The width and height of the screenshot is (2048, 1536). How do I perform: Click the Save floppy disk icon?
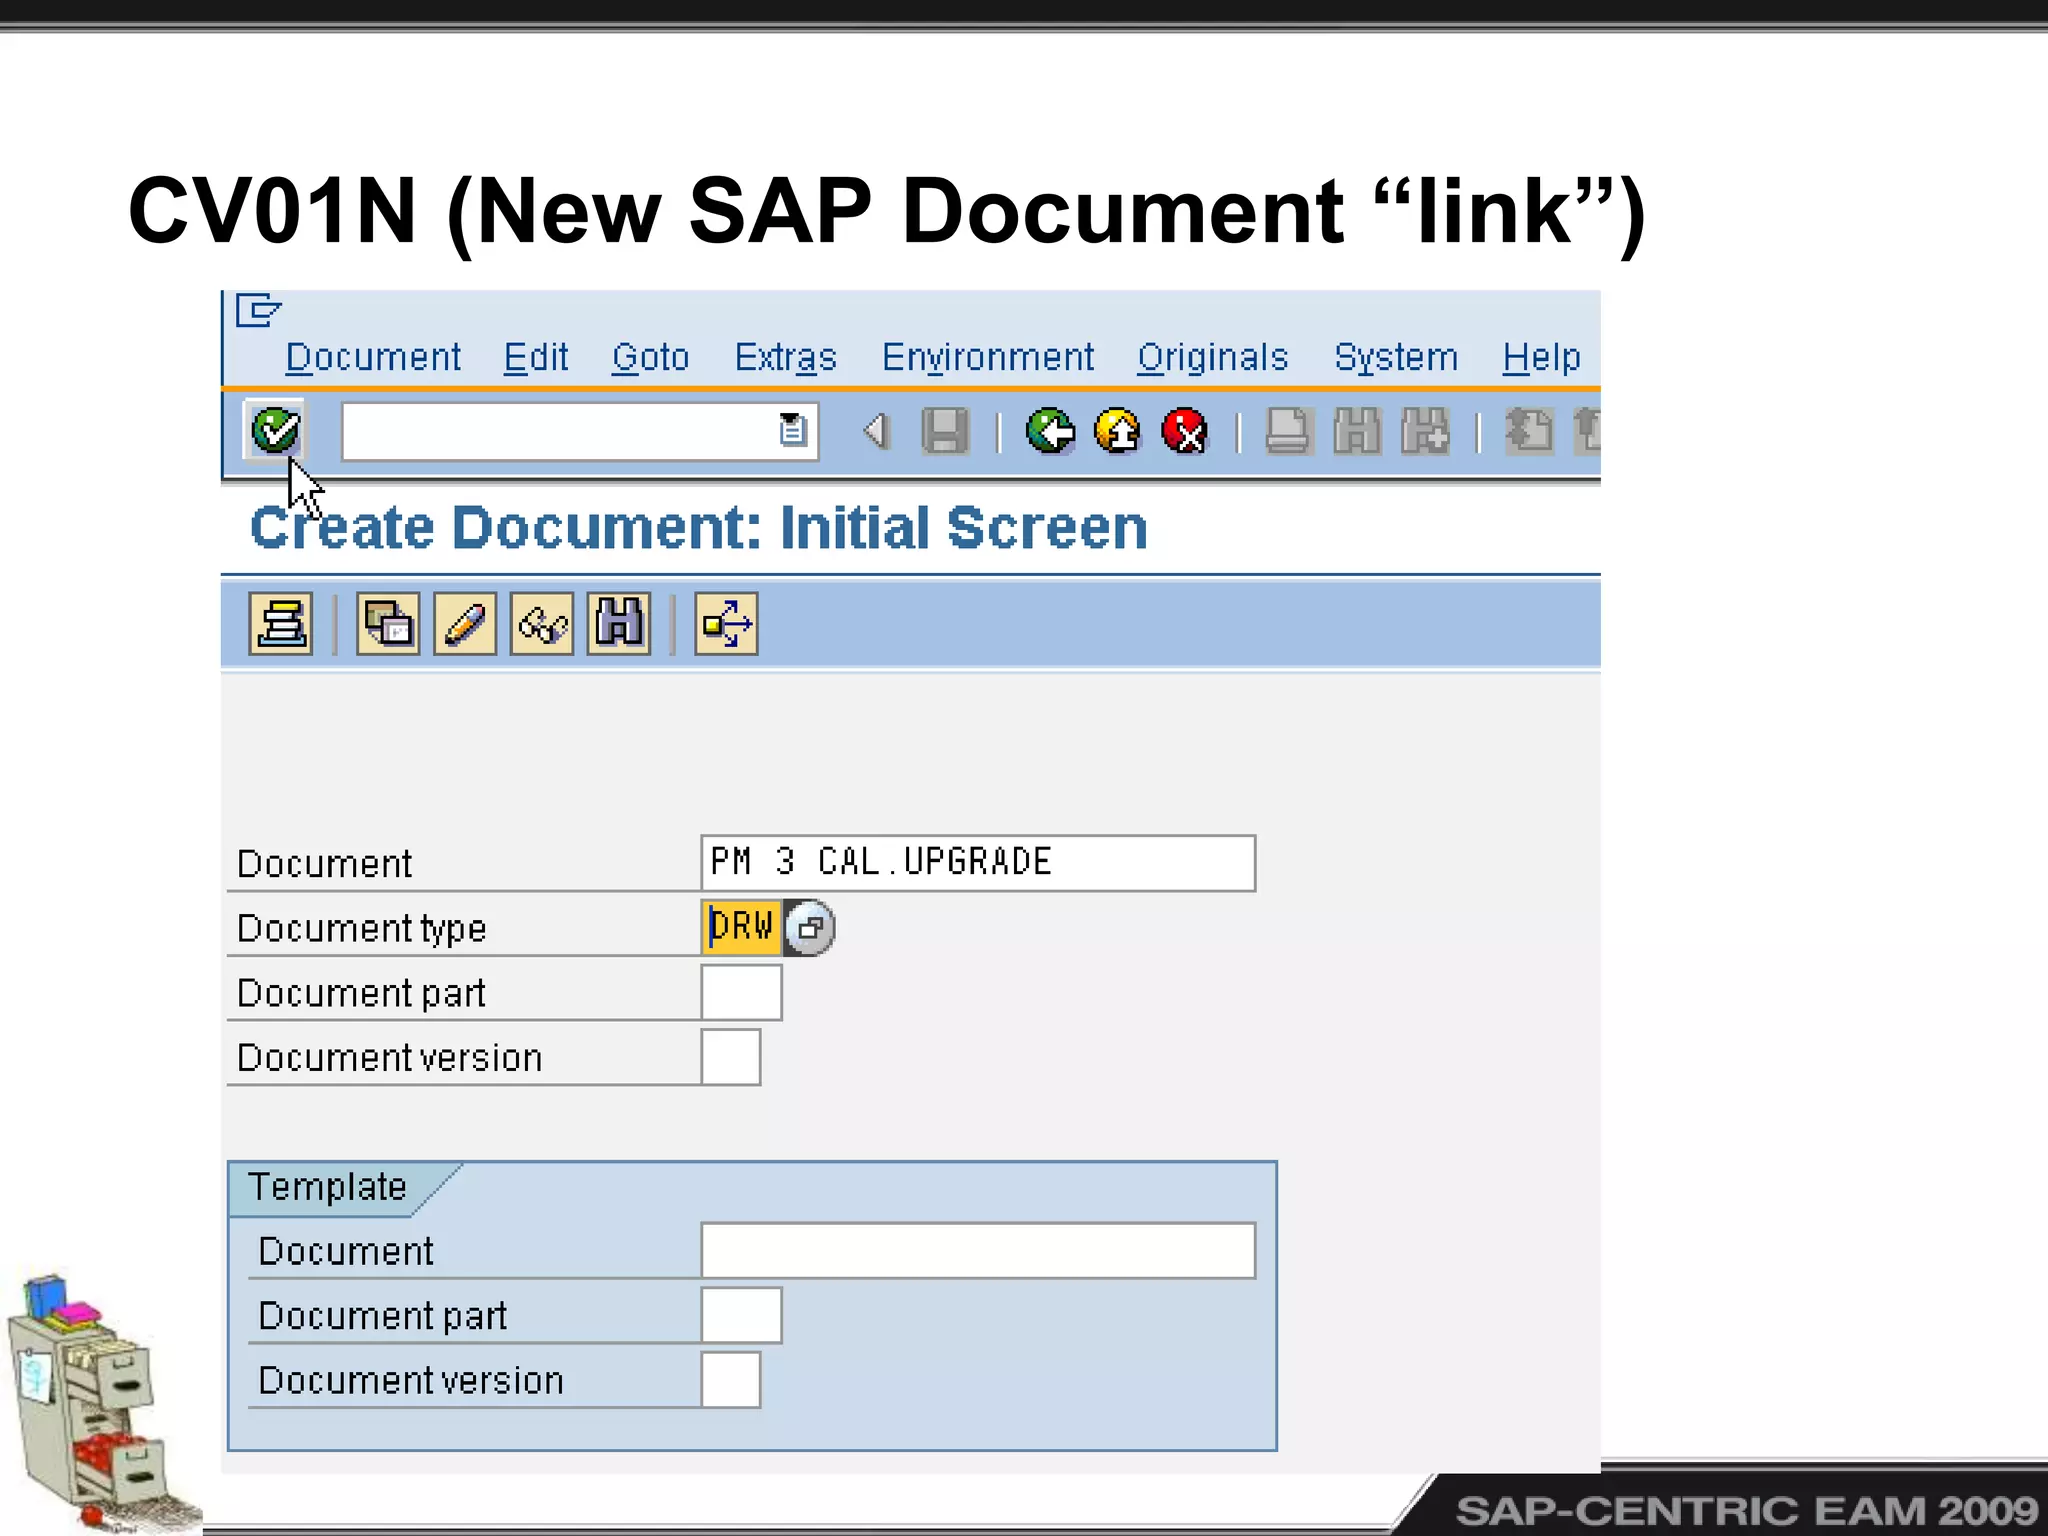click(x=945, y=431)
